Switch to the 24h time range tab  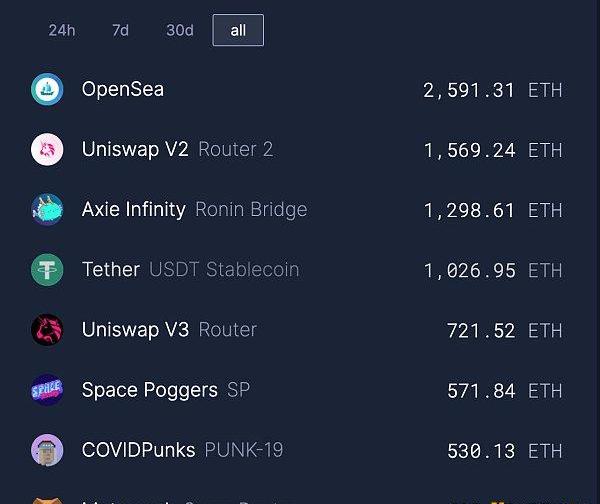[62, 30]
